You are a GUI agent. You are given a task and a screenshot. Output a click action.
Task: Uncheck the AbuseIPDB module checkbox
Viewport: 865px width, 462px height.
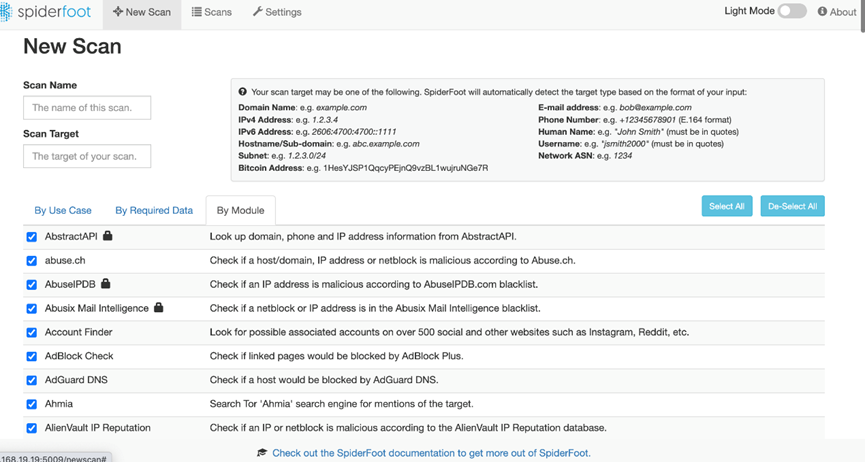(31, 285)
